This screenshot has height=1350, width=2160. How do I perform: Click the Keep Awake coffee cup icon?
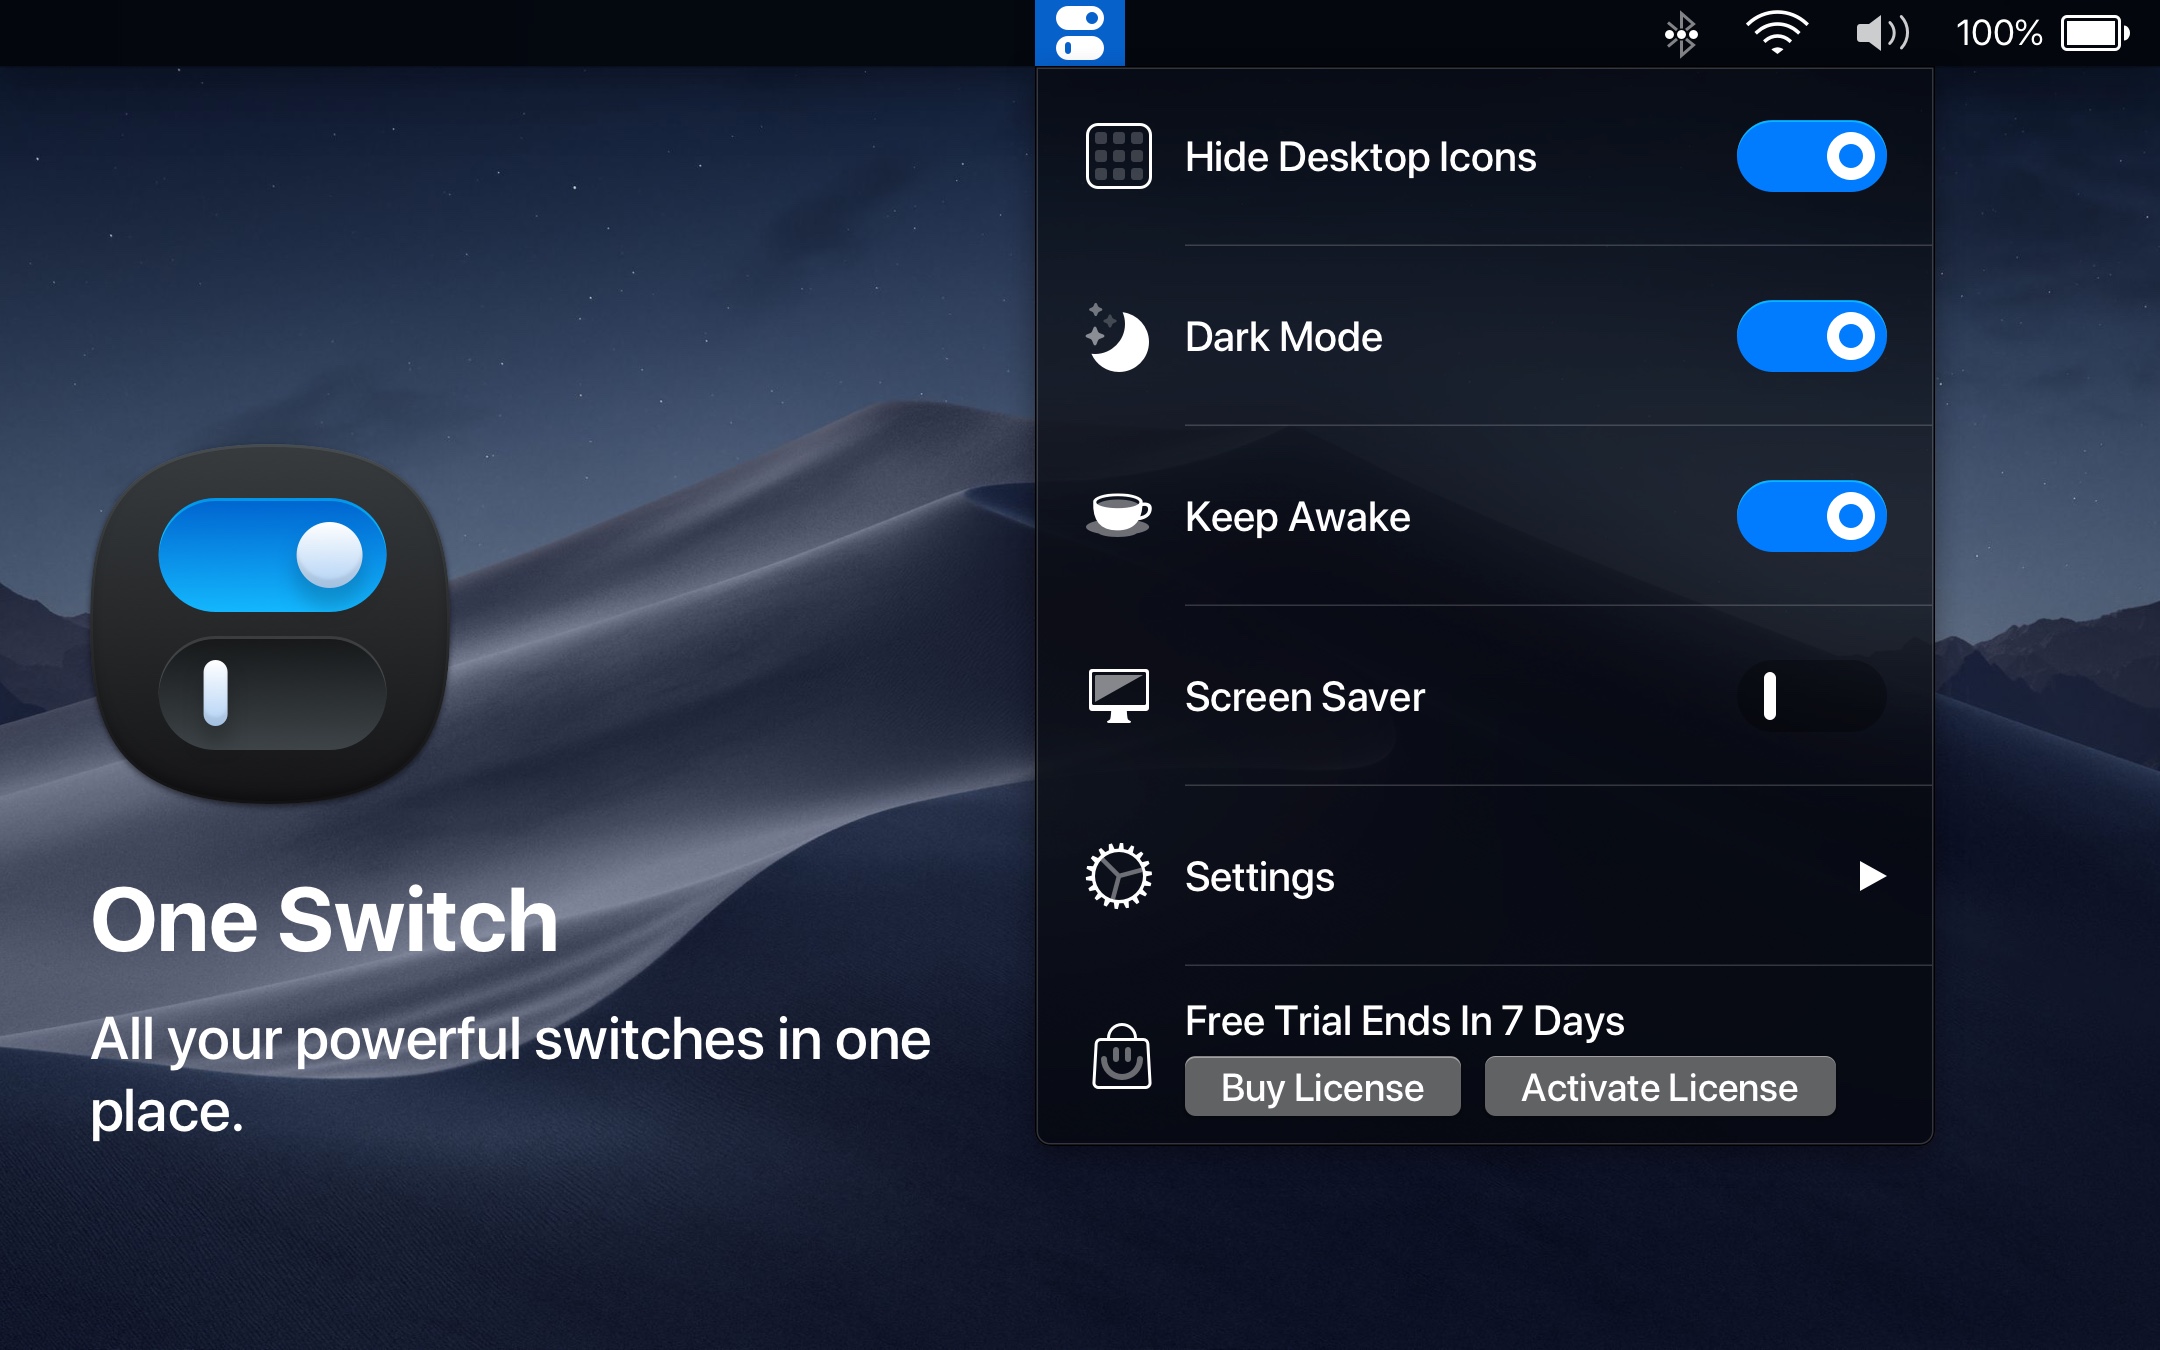(x=1117, y=516)
